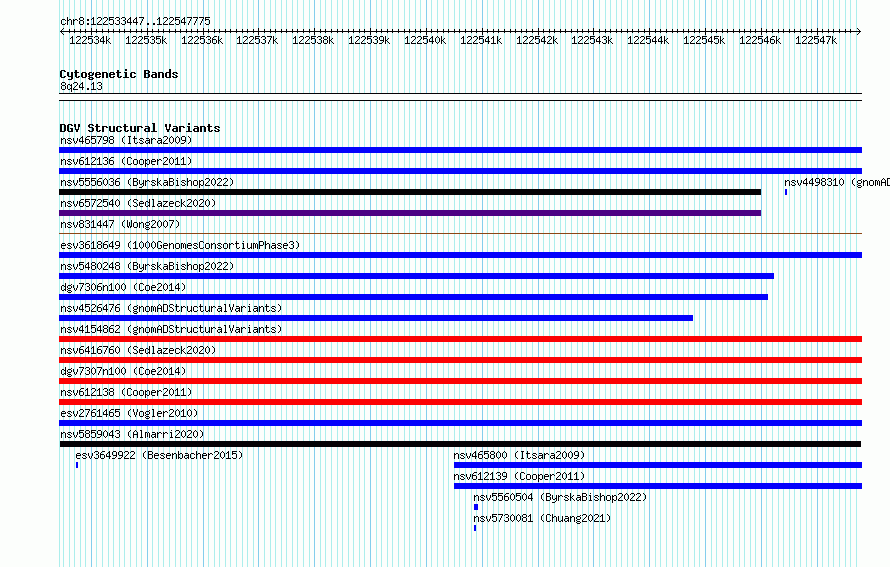The height and width of the screenshot is (567, 890).
Task: Click the chr8:122533447..122547775 coordinates text
Action: pyautogui.click(x=135, y=21)
